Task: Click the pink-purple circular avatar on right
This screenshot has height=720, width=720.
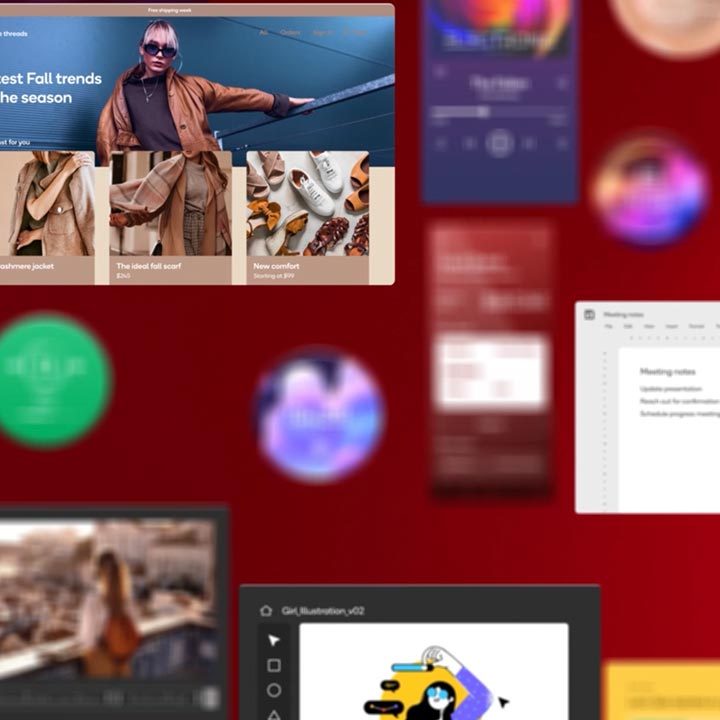Action: tap(651, 188)
